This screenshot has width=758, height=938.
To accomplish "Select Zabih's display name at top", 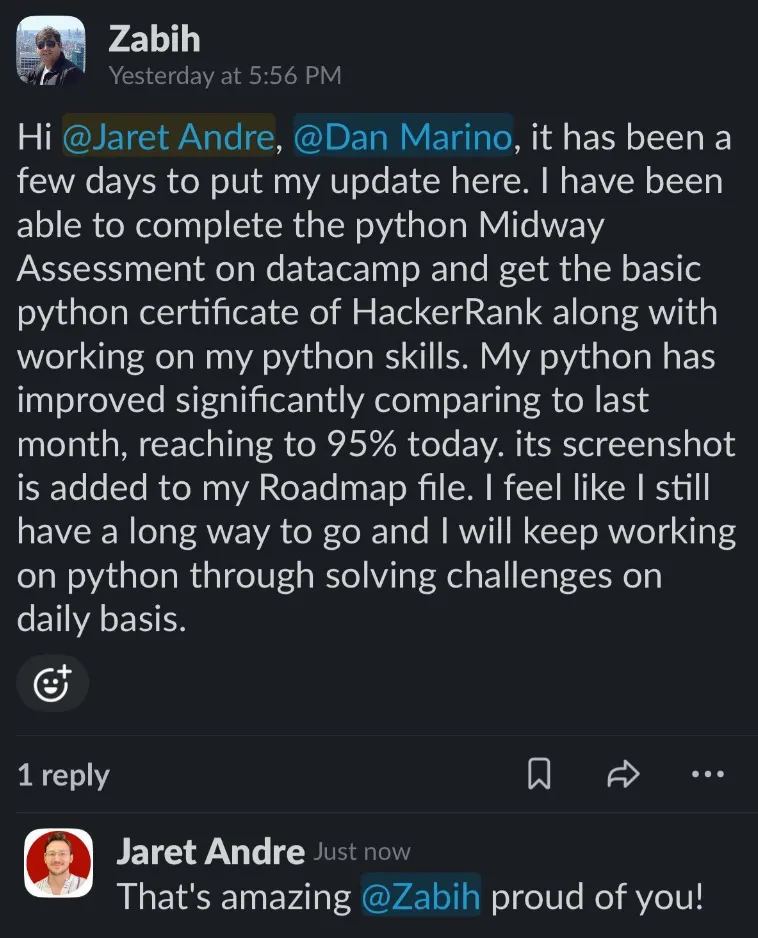I will (x=154, y=40).
